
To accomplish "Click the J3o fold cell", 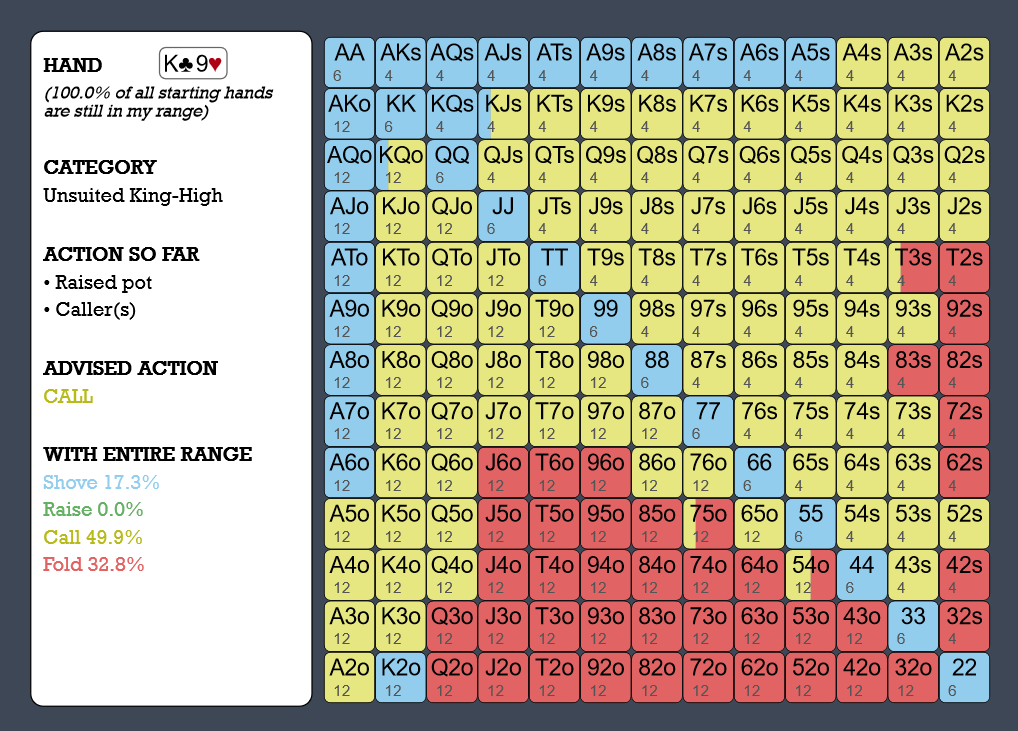I will tap(503, 626).
